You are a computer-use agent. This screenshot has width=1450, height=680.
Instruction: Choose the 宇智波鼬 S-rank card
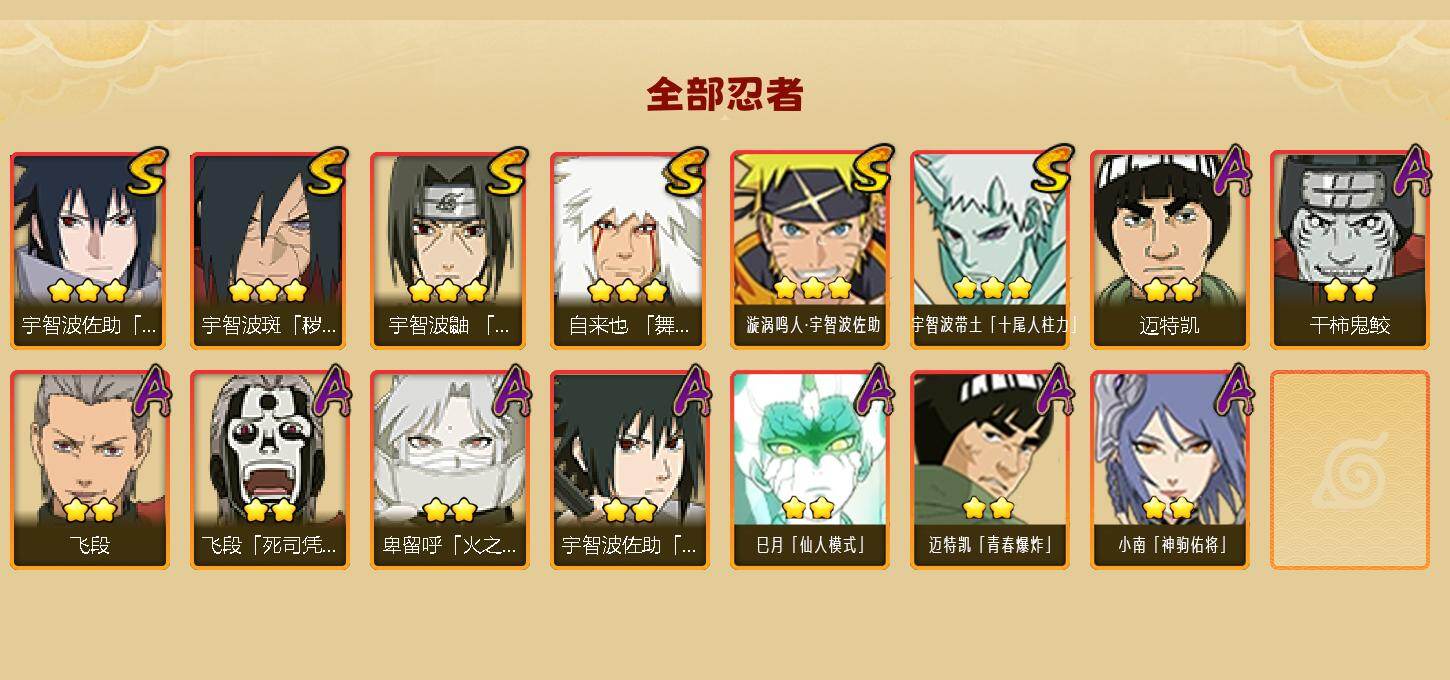point(450,250)
